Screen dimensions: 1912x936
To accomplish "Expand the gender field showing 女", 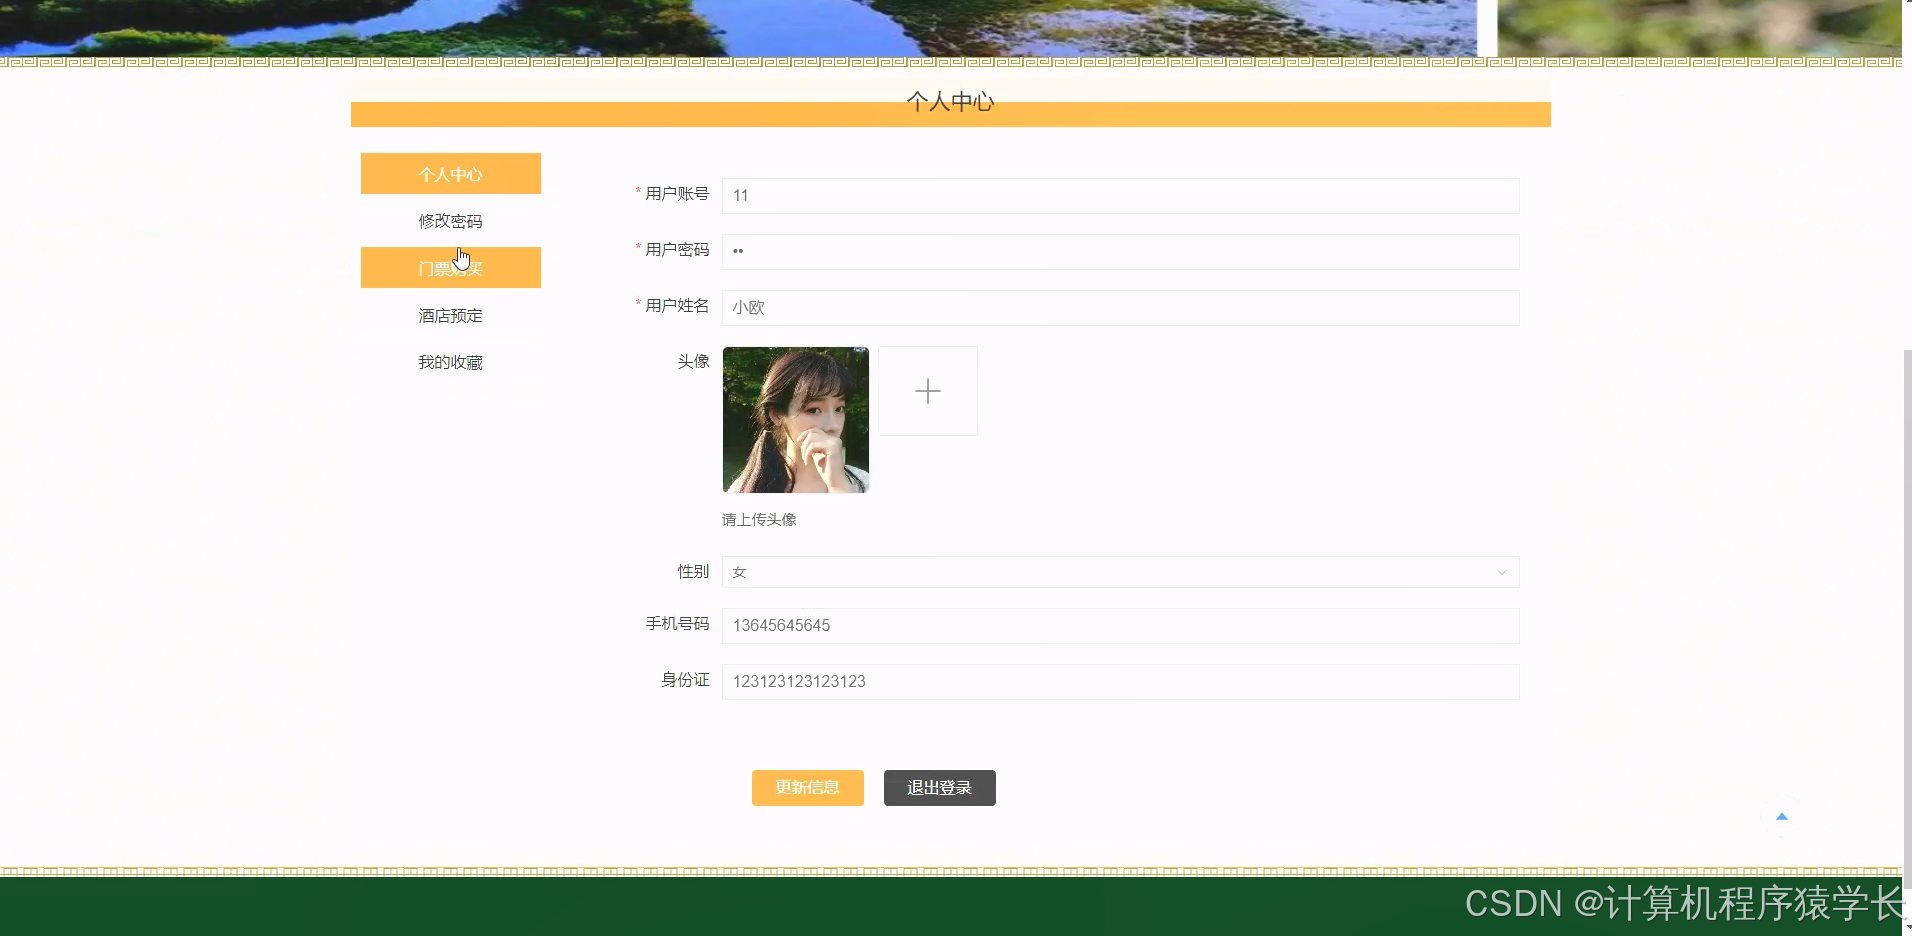I will point(1119,571).
